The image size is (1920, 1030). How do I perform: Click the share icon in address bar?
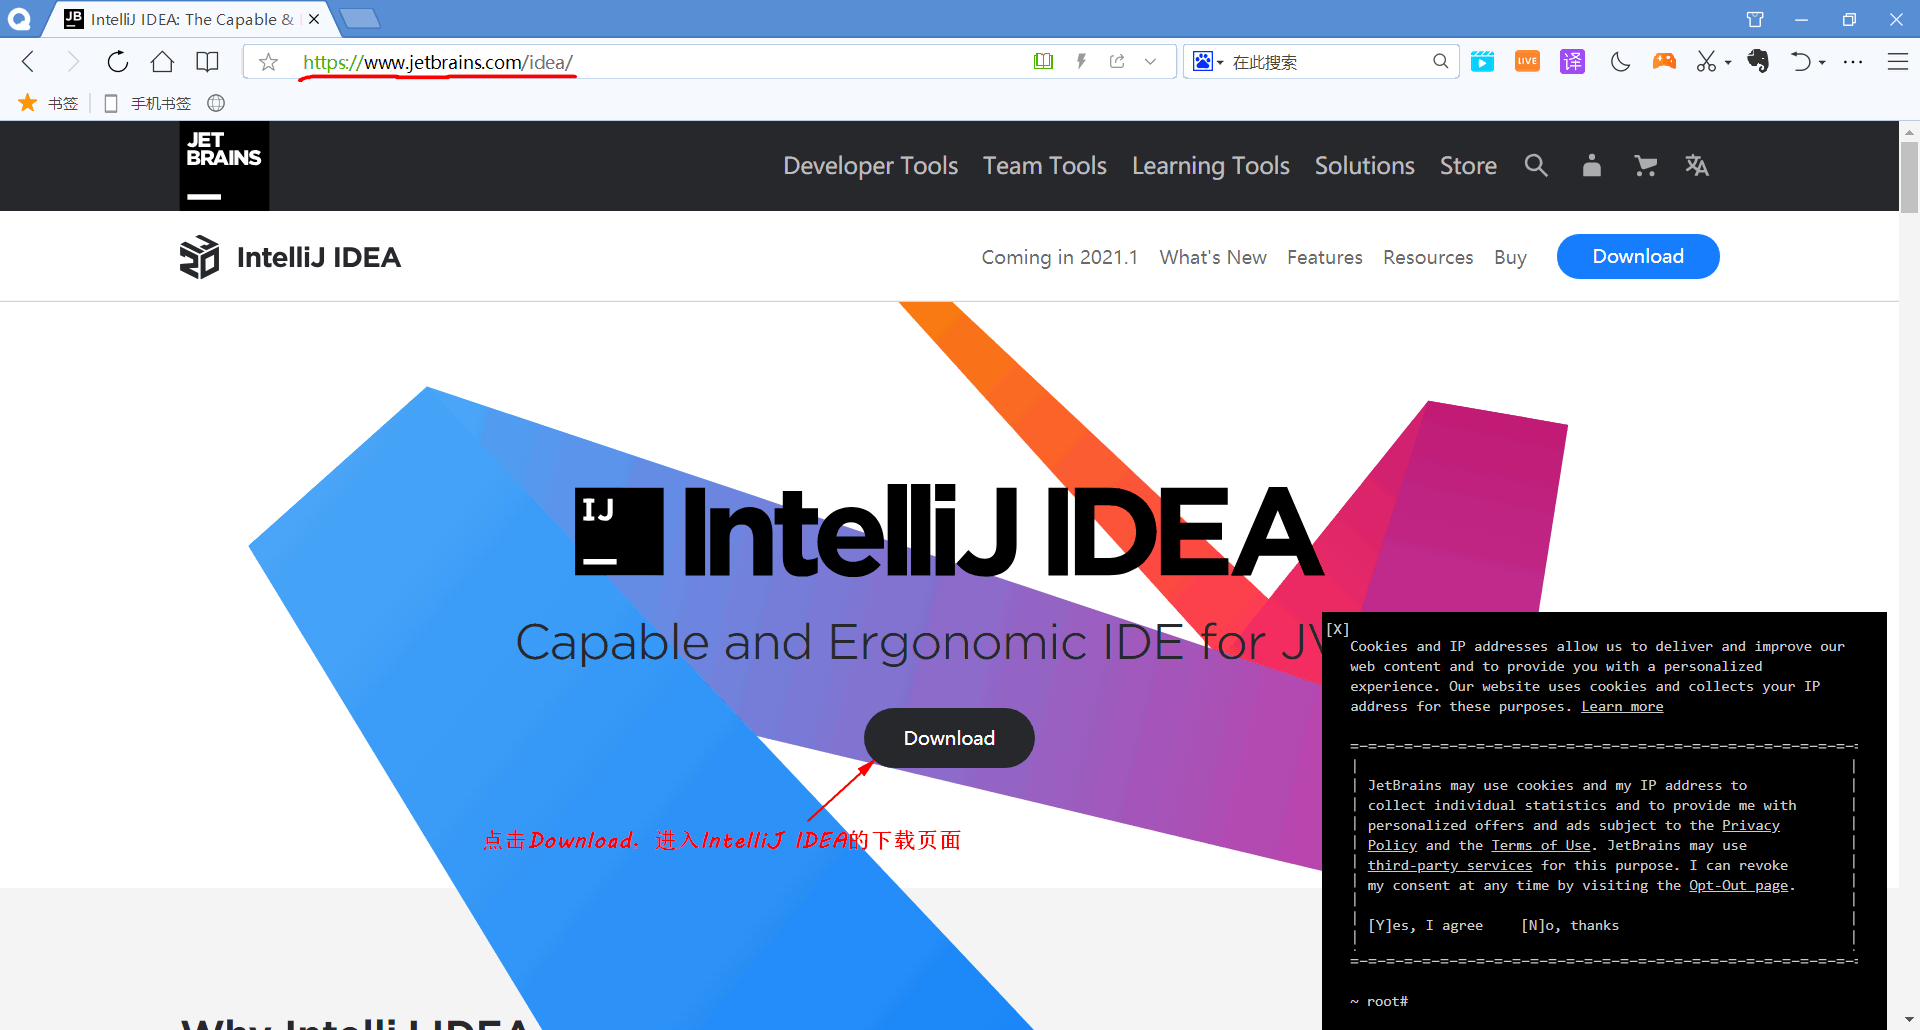pyautogui.click(x=1117, y=62)
